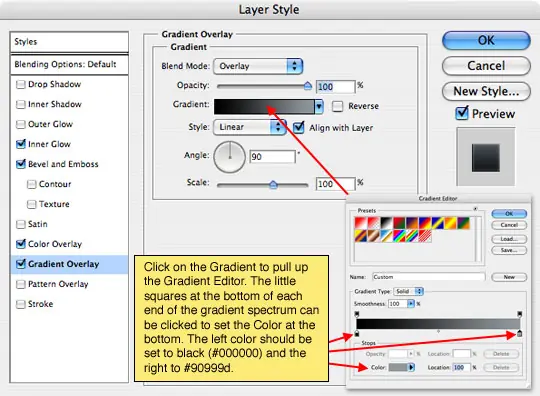The width and height of the screenshot is (540, 396).
Task: Select the orange-yellow-orange gradient preset
Action: tap(450, 223)
